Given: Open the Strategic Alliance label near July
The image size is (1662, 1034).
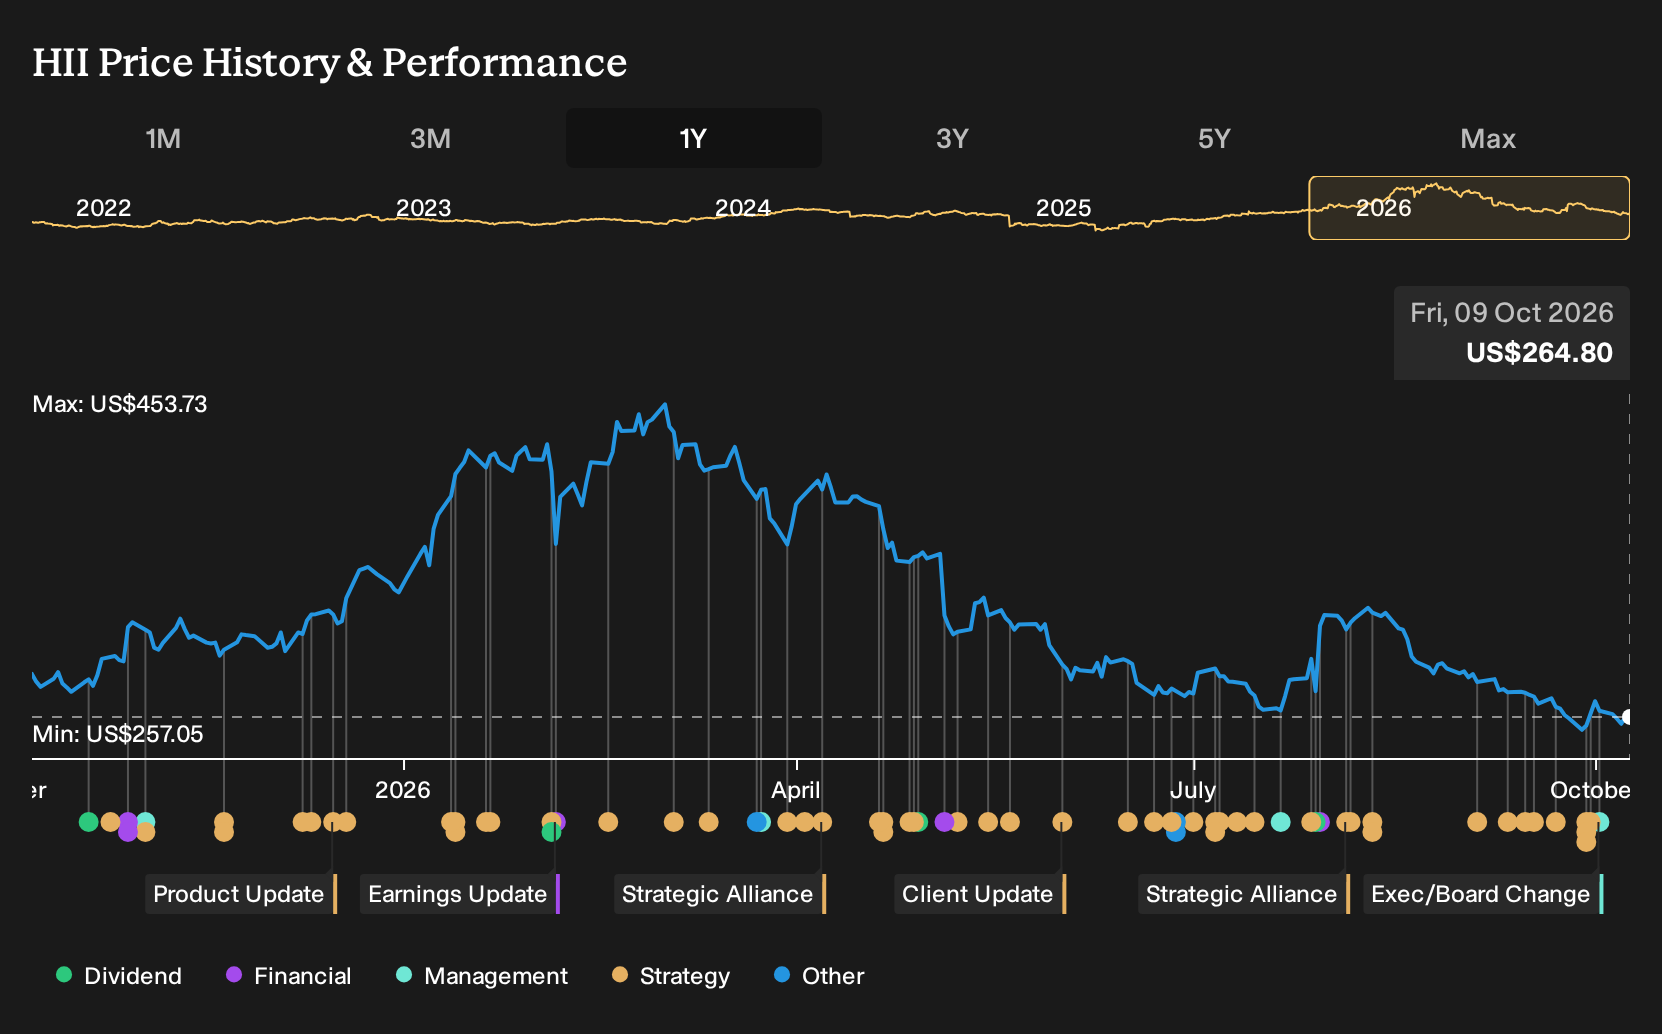Looking at the screenshot, I should point(1243,894).
